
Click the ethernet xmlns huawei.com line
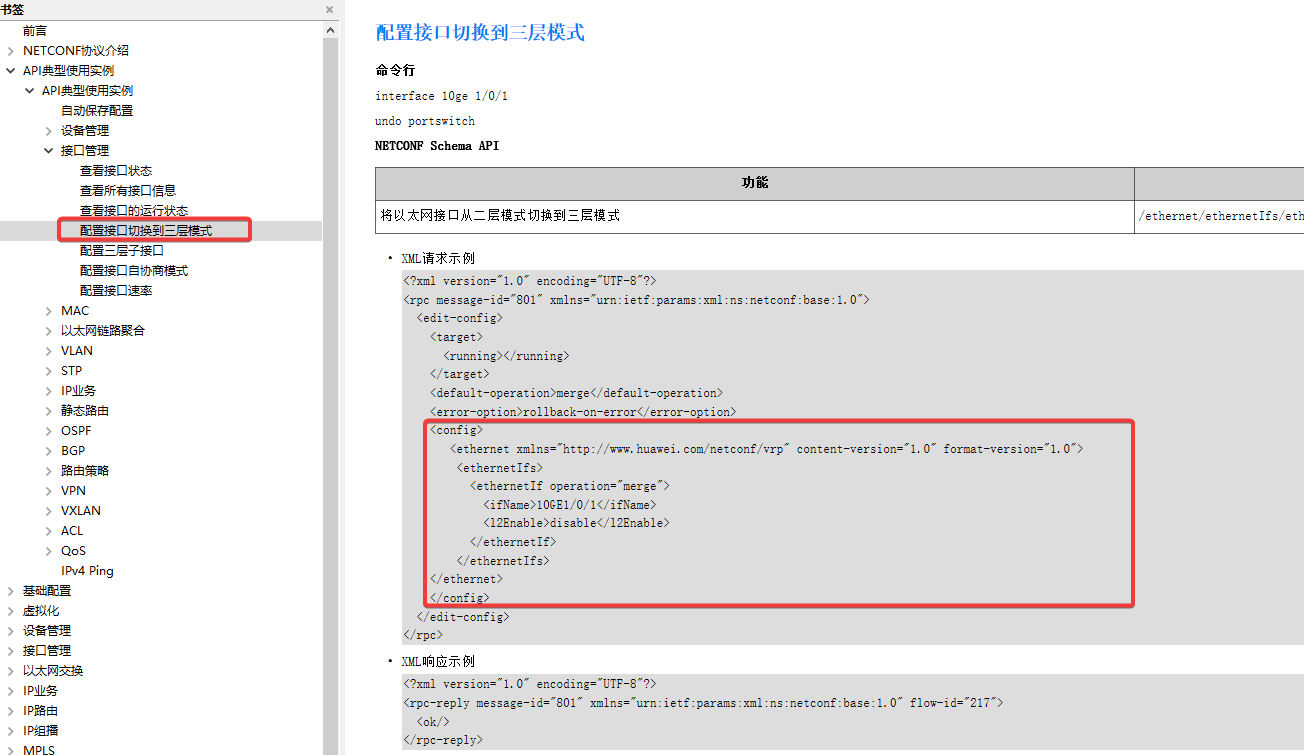766,449
